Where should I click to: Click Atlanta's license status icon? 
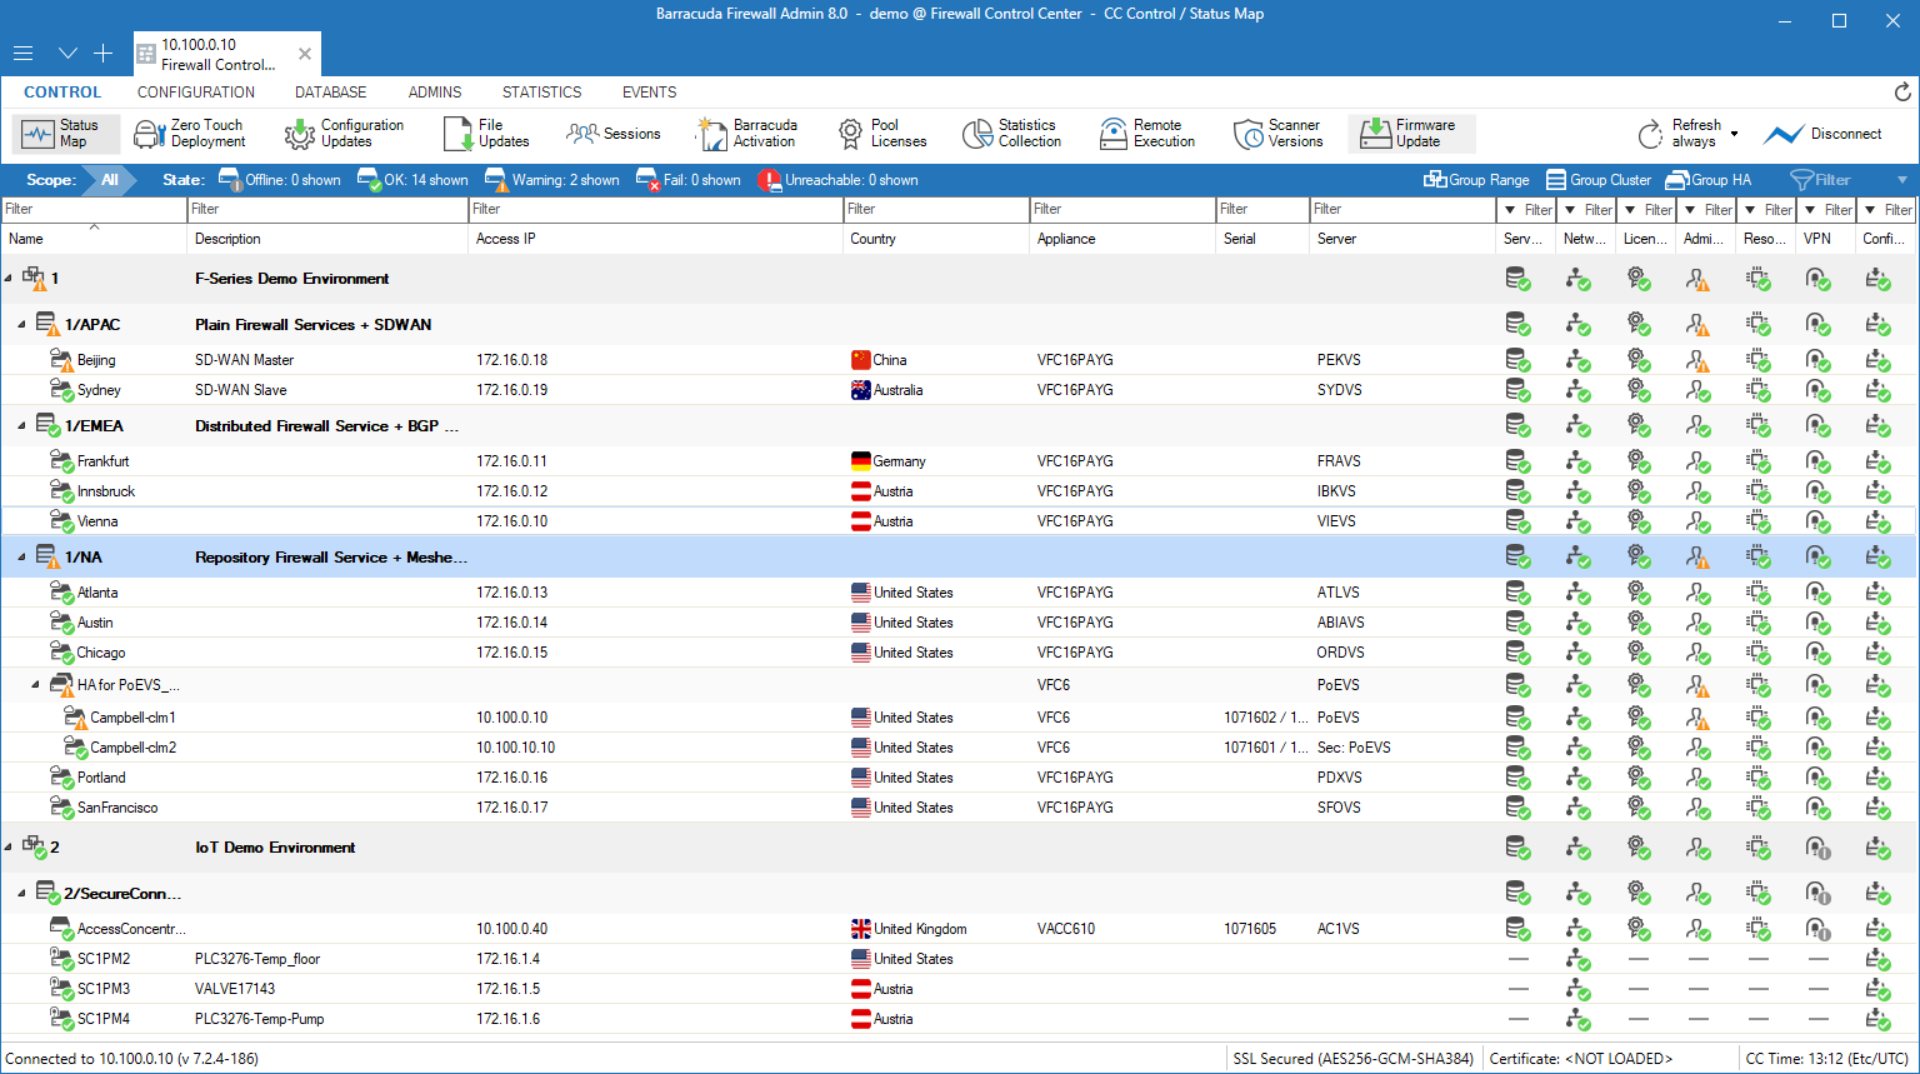(1638, 592)
